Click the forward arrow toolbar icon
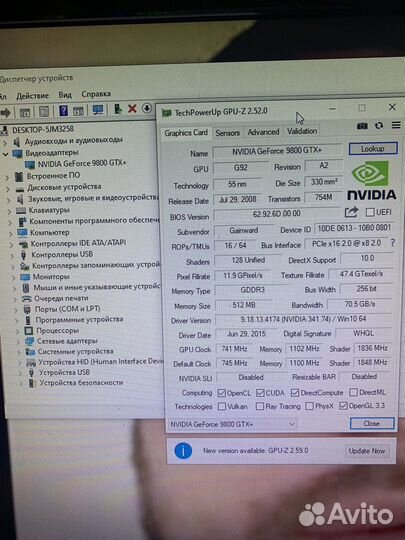The image size is (405, 540). coord(6,112)
